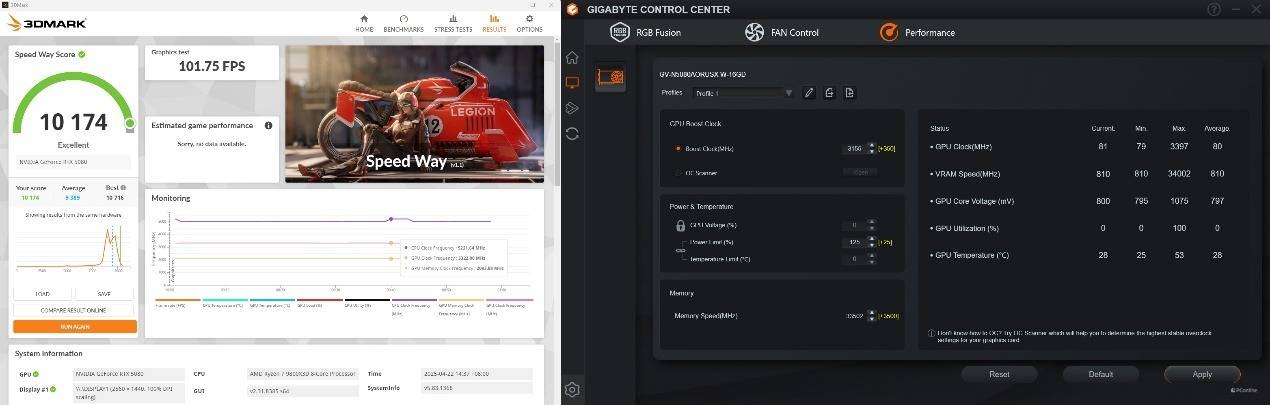Image resolution: width=1270 pixels, height=405 pixels.
Task: Increase Memory Speed with stepper arrow
Action: pyautogui.click(x=869, y=313)
